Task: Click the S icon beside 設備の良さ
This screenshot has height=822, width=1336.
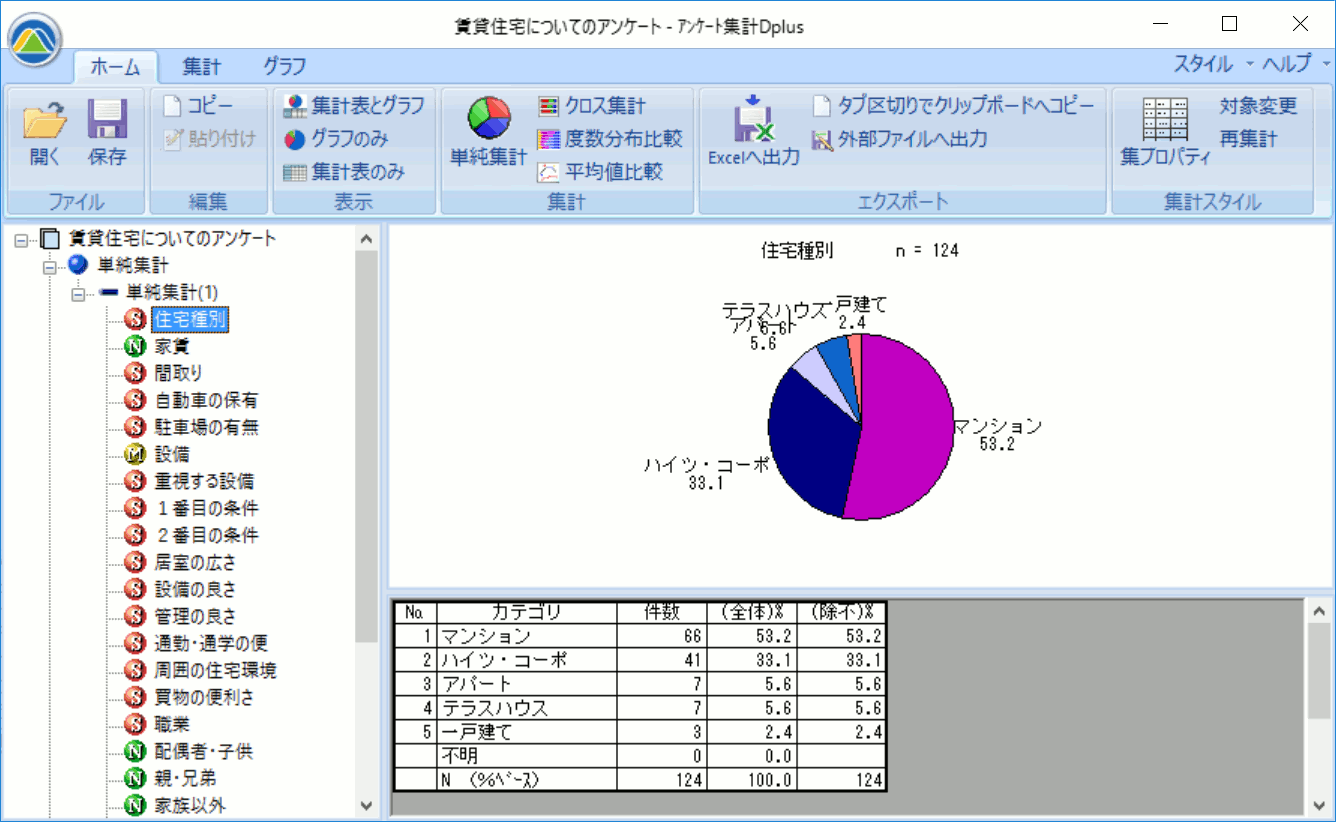Action: 135,589
